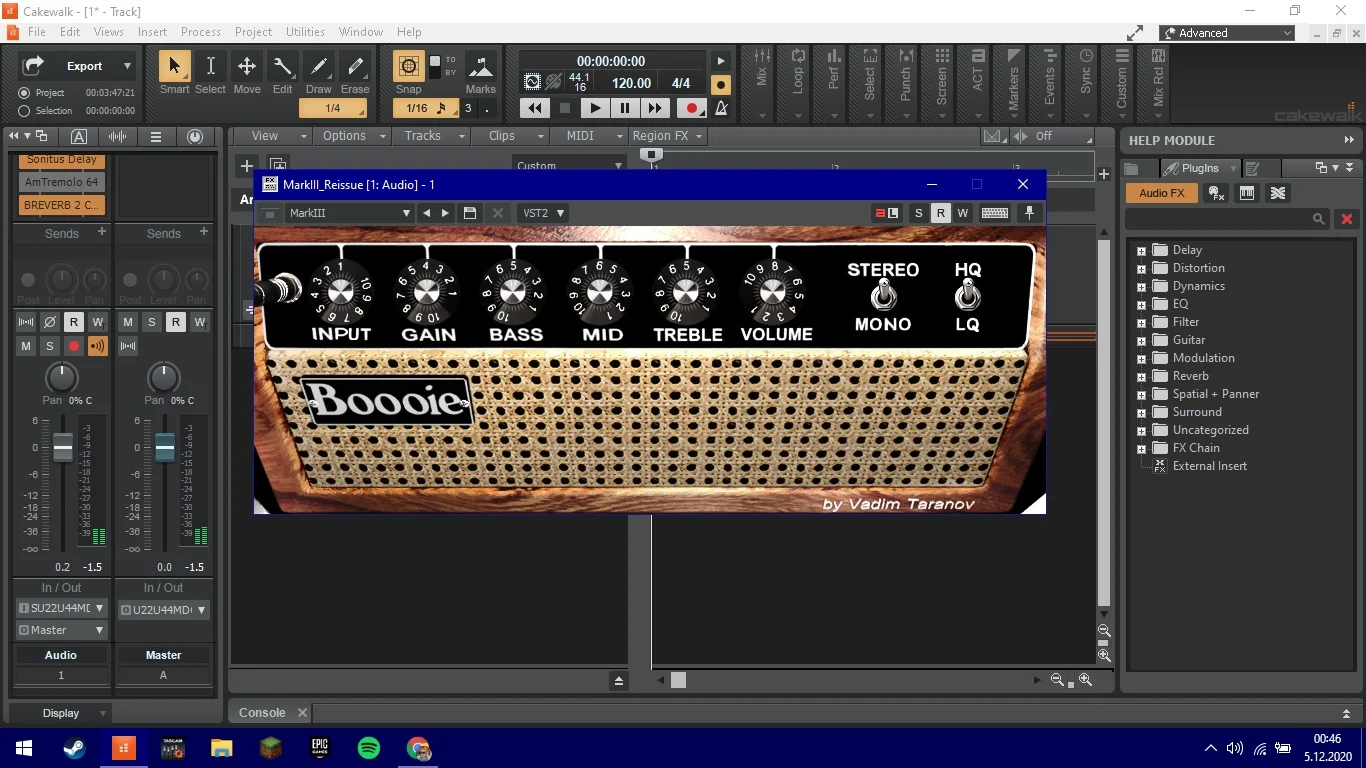This screenshot has width=1366, height=768.
Task: Expand the Distortion plugin folder
Action: 1141,268
